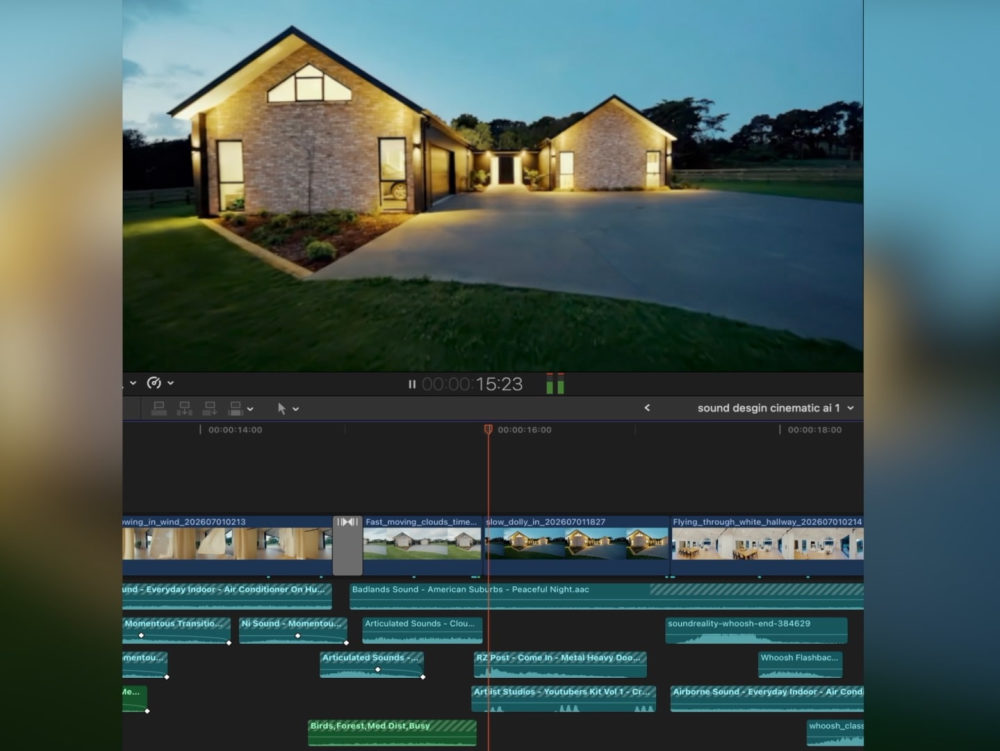Click keyframe on third-row 'Articulated Sounds' clip
This screenshot has height=751, width=1000.
378,669
